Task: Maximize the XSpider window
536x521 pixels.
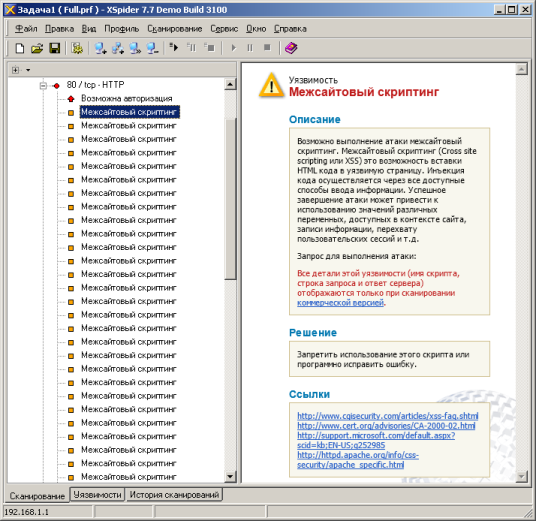Action: point(512,10)
